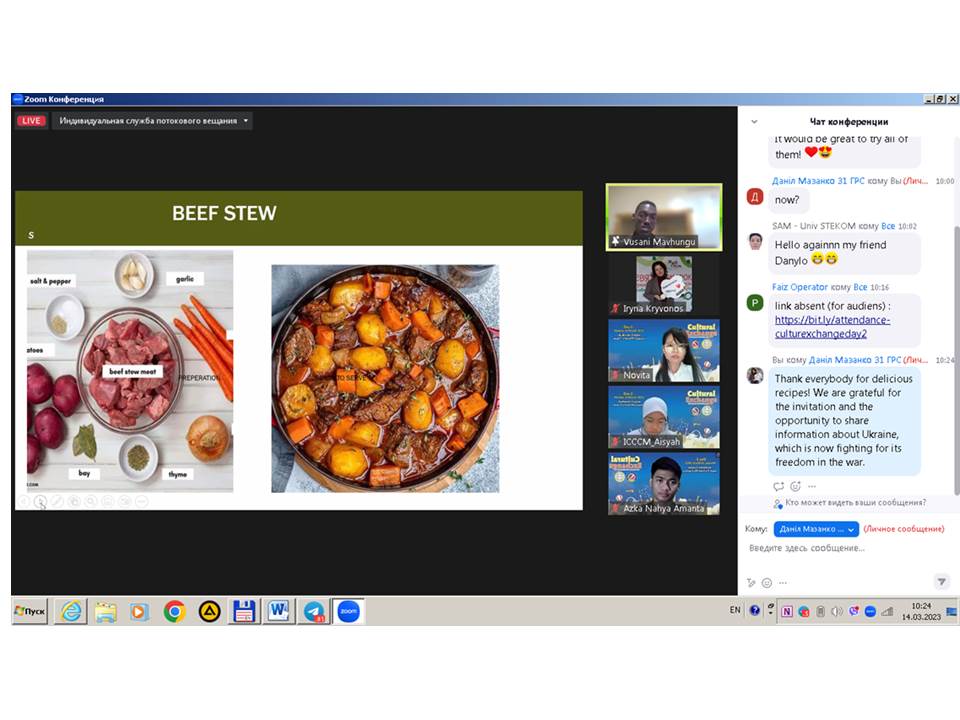
Task: Switch to Microsoft Word in the taskbar
Action: point(279,611)
